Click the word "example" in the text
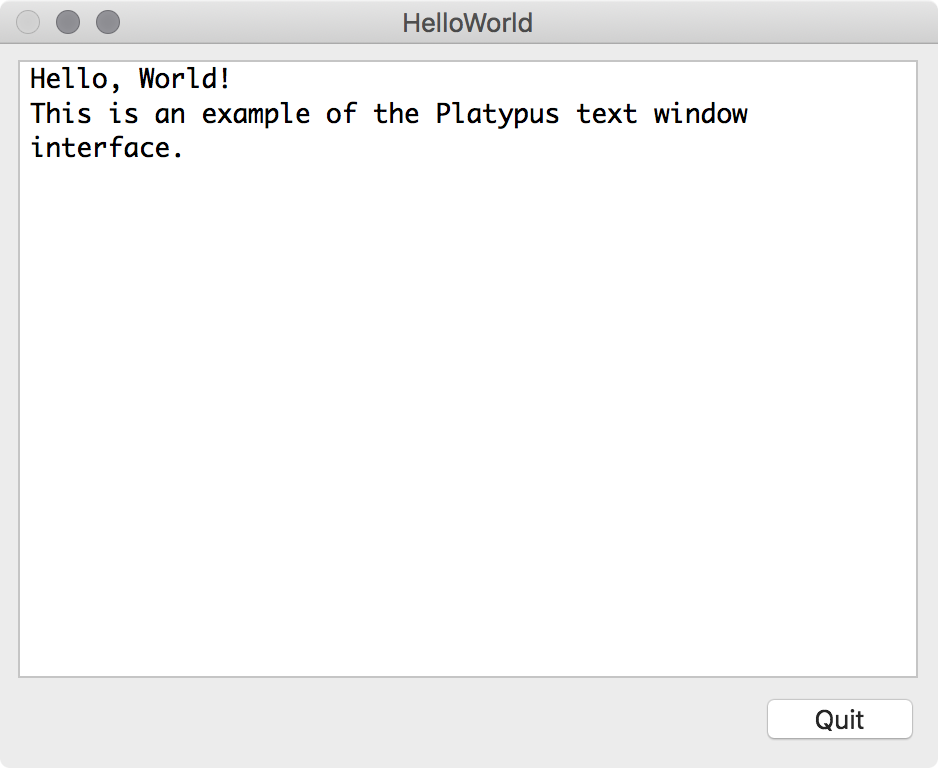Screen dimensions: 938x768 coord(256,113)
